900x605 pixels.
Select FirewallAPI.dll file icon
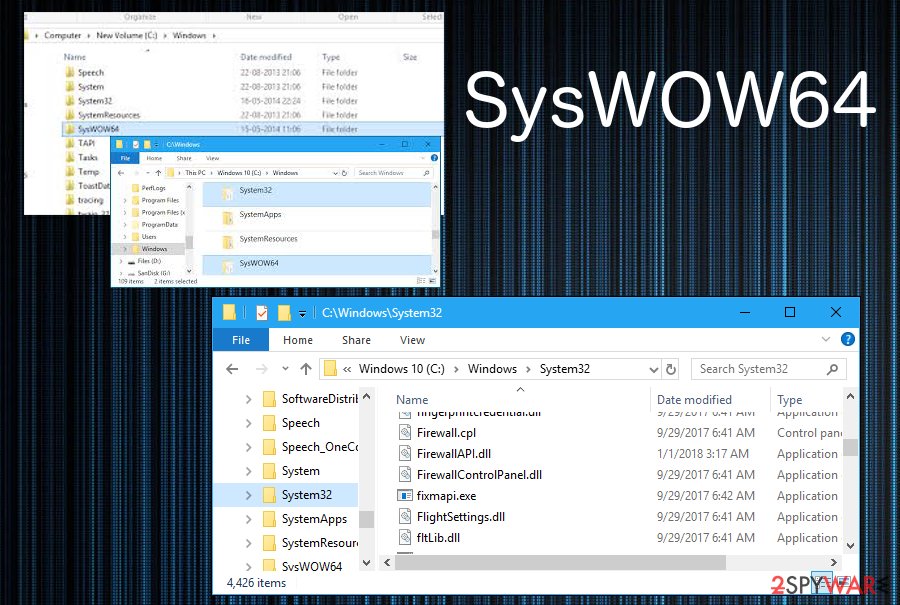point(405,453)
